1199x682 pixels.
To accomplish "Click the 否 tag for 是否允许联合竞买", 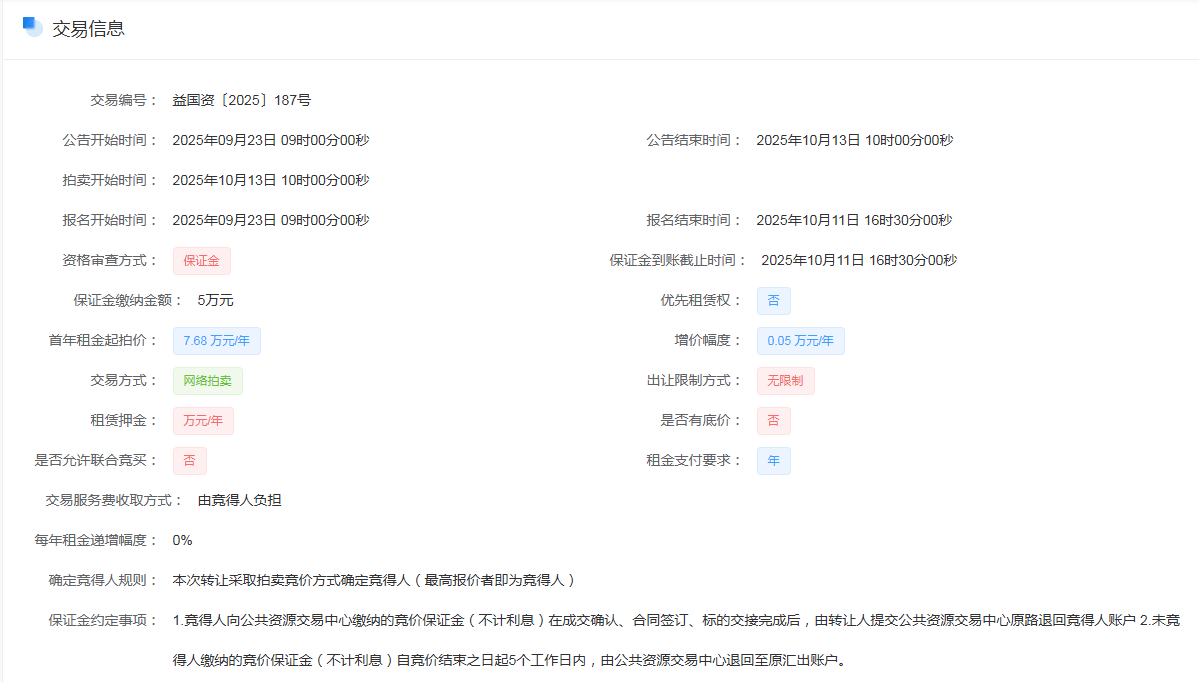I will pyautogui.click(x=189, y=461).
